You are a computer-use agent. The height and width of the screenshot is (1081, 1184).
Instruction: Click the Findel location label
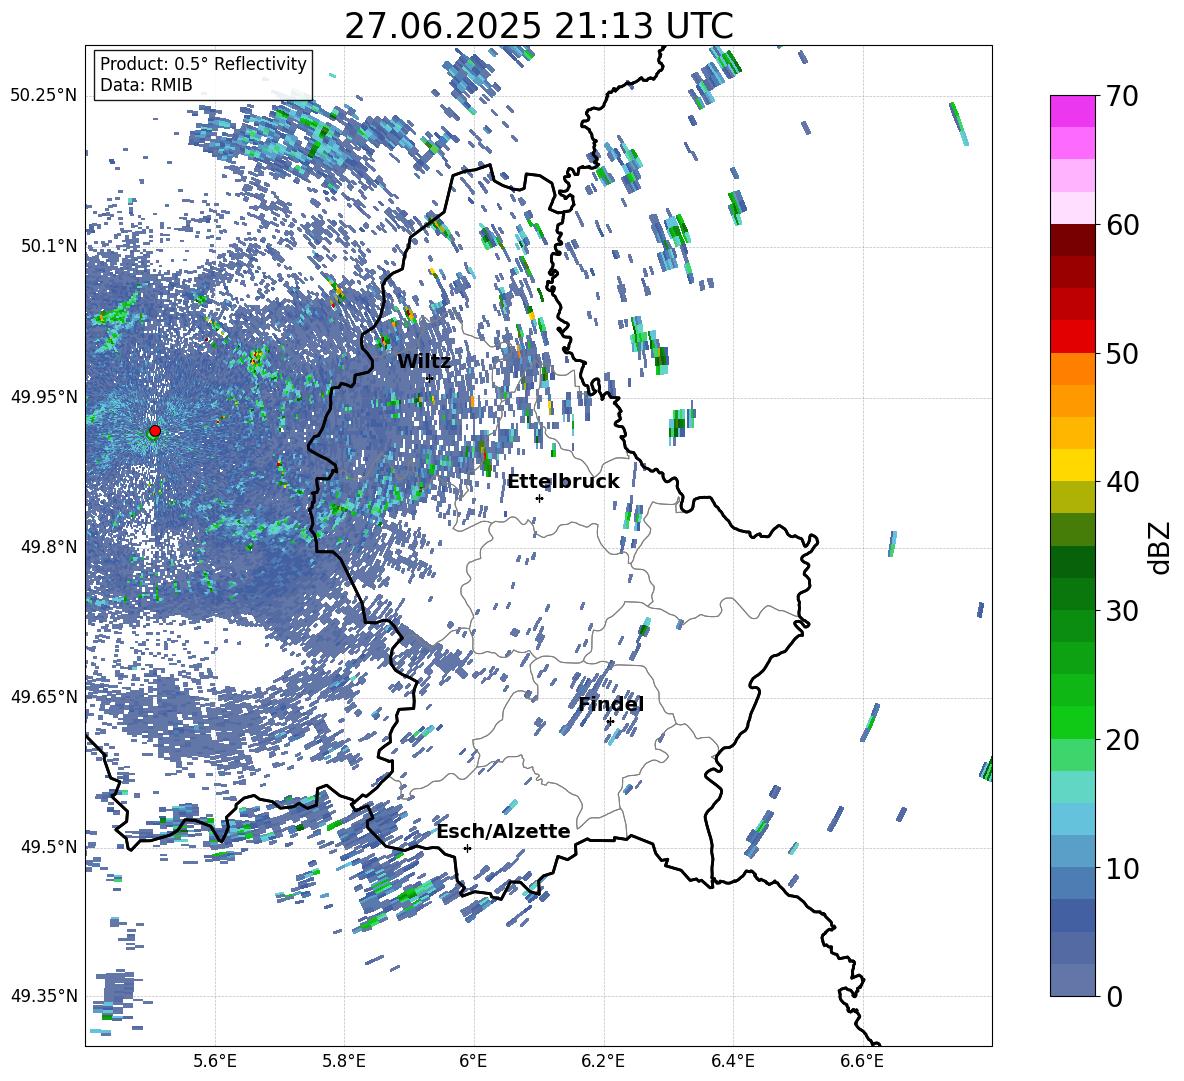coord(611,704)
